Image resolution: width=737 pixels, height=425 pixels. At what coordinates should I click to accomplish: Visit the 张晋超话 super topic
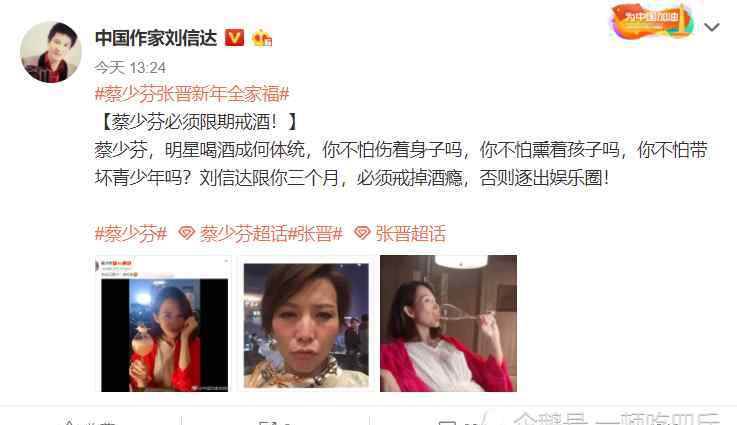click(411, 234)
